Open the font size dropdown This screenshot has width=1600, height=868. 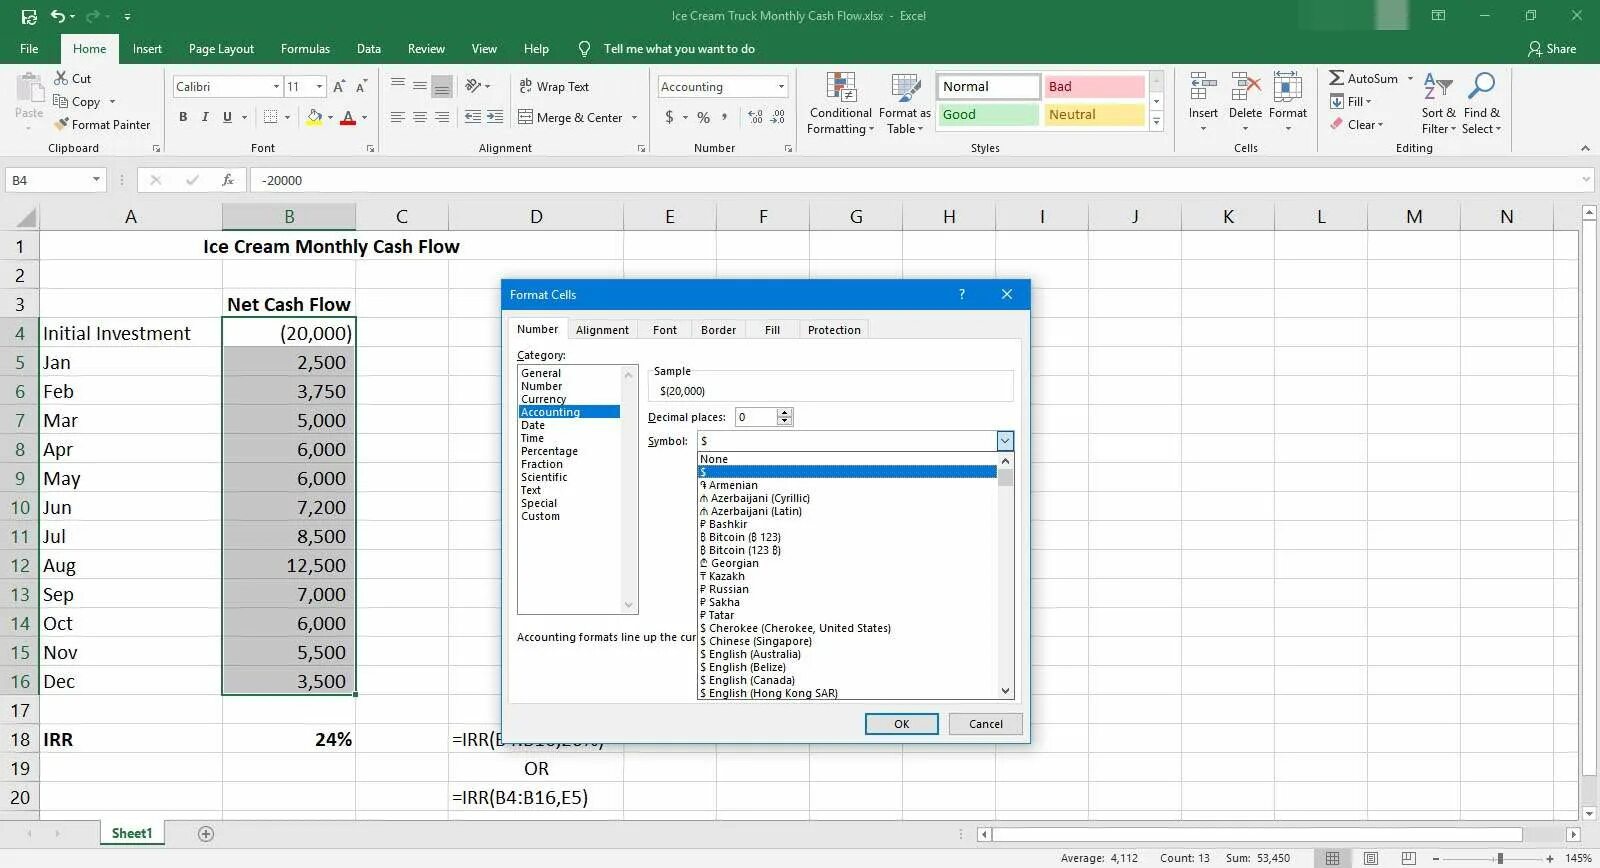[319, 87]
